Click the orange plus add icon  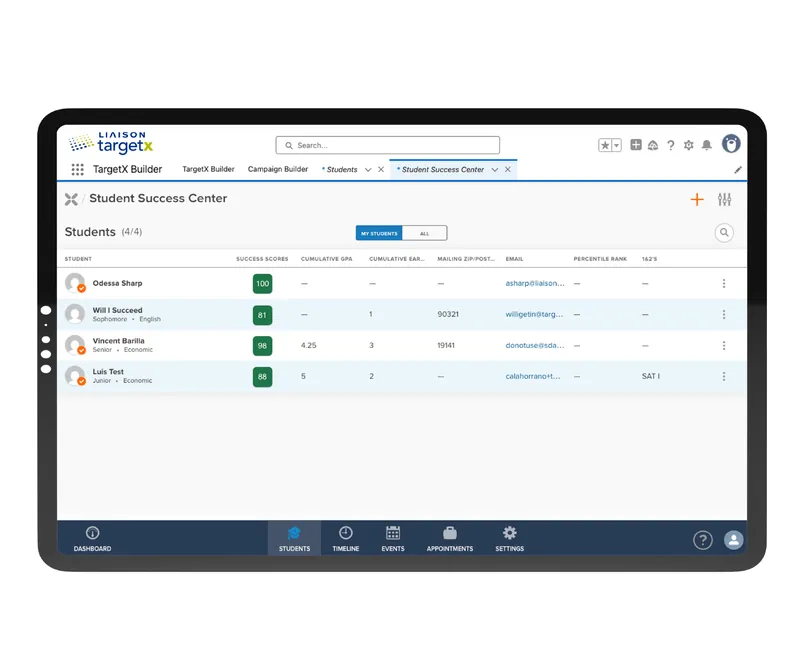coord(696,200)
